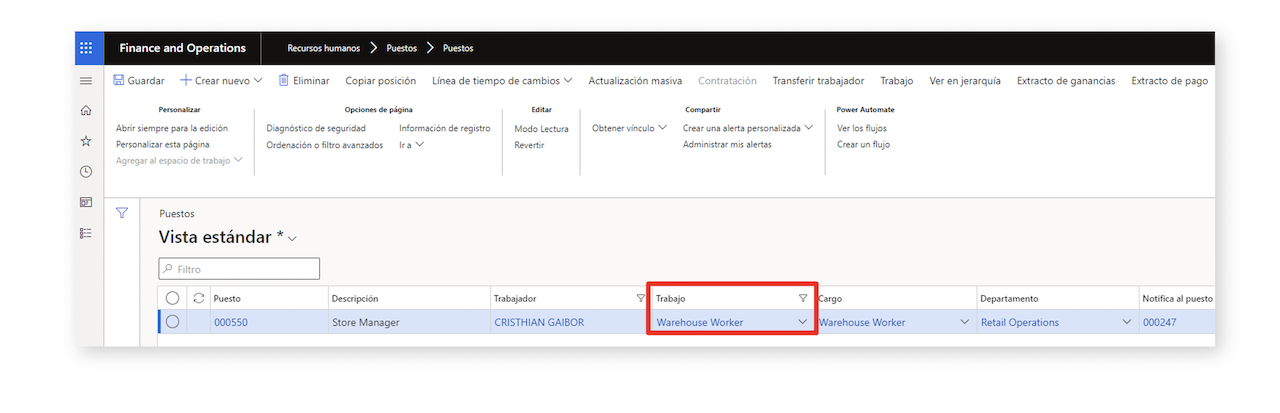
Task: Expand the hamburger navigation menu
Action: 86,81
